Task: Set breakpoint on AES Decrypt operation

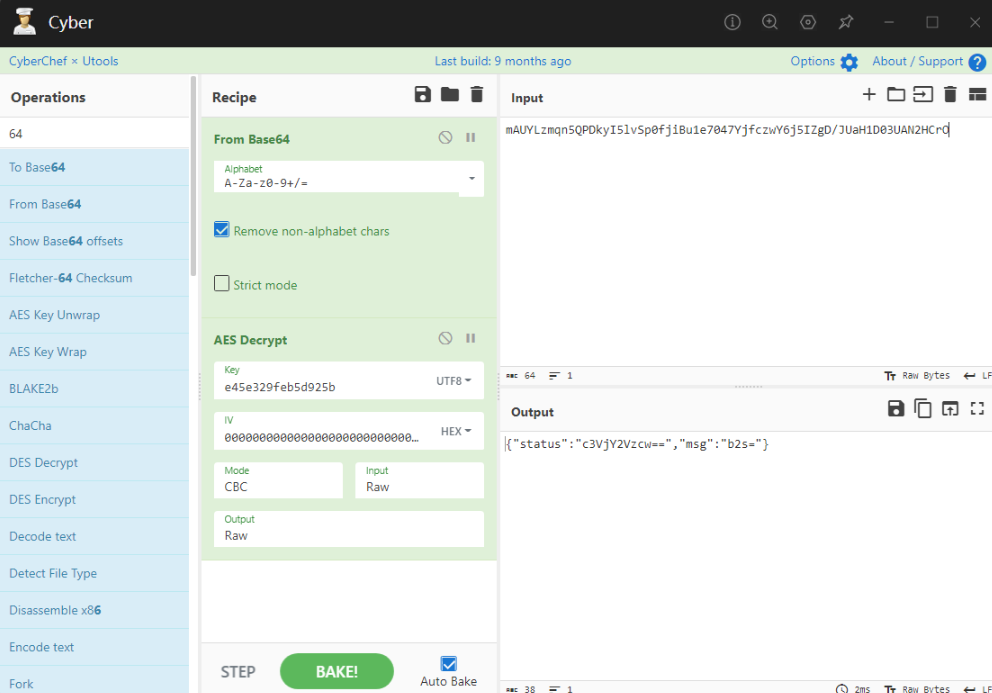Action: click(471, 338)
